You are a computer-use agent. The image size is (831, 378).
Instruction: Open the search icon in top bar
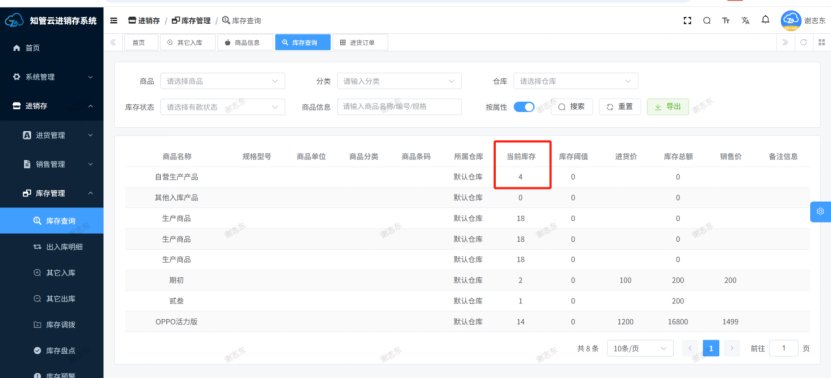pos(706,21)
